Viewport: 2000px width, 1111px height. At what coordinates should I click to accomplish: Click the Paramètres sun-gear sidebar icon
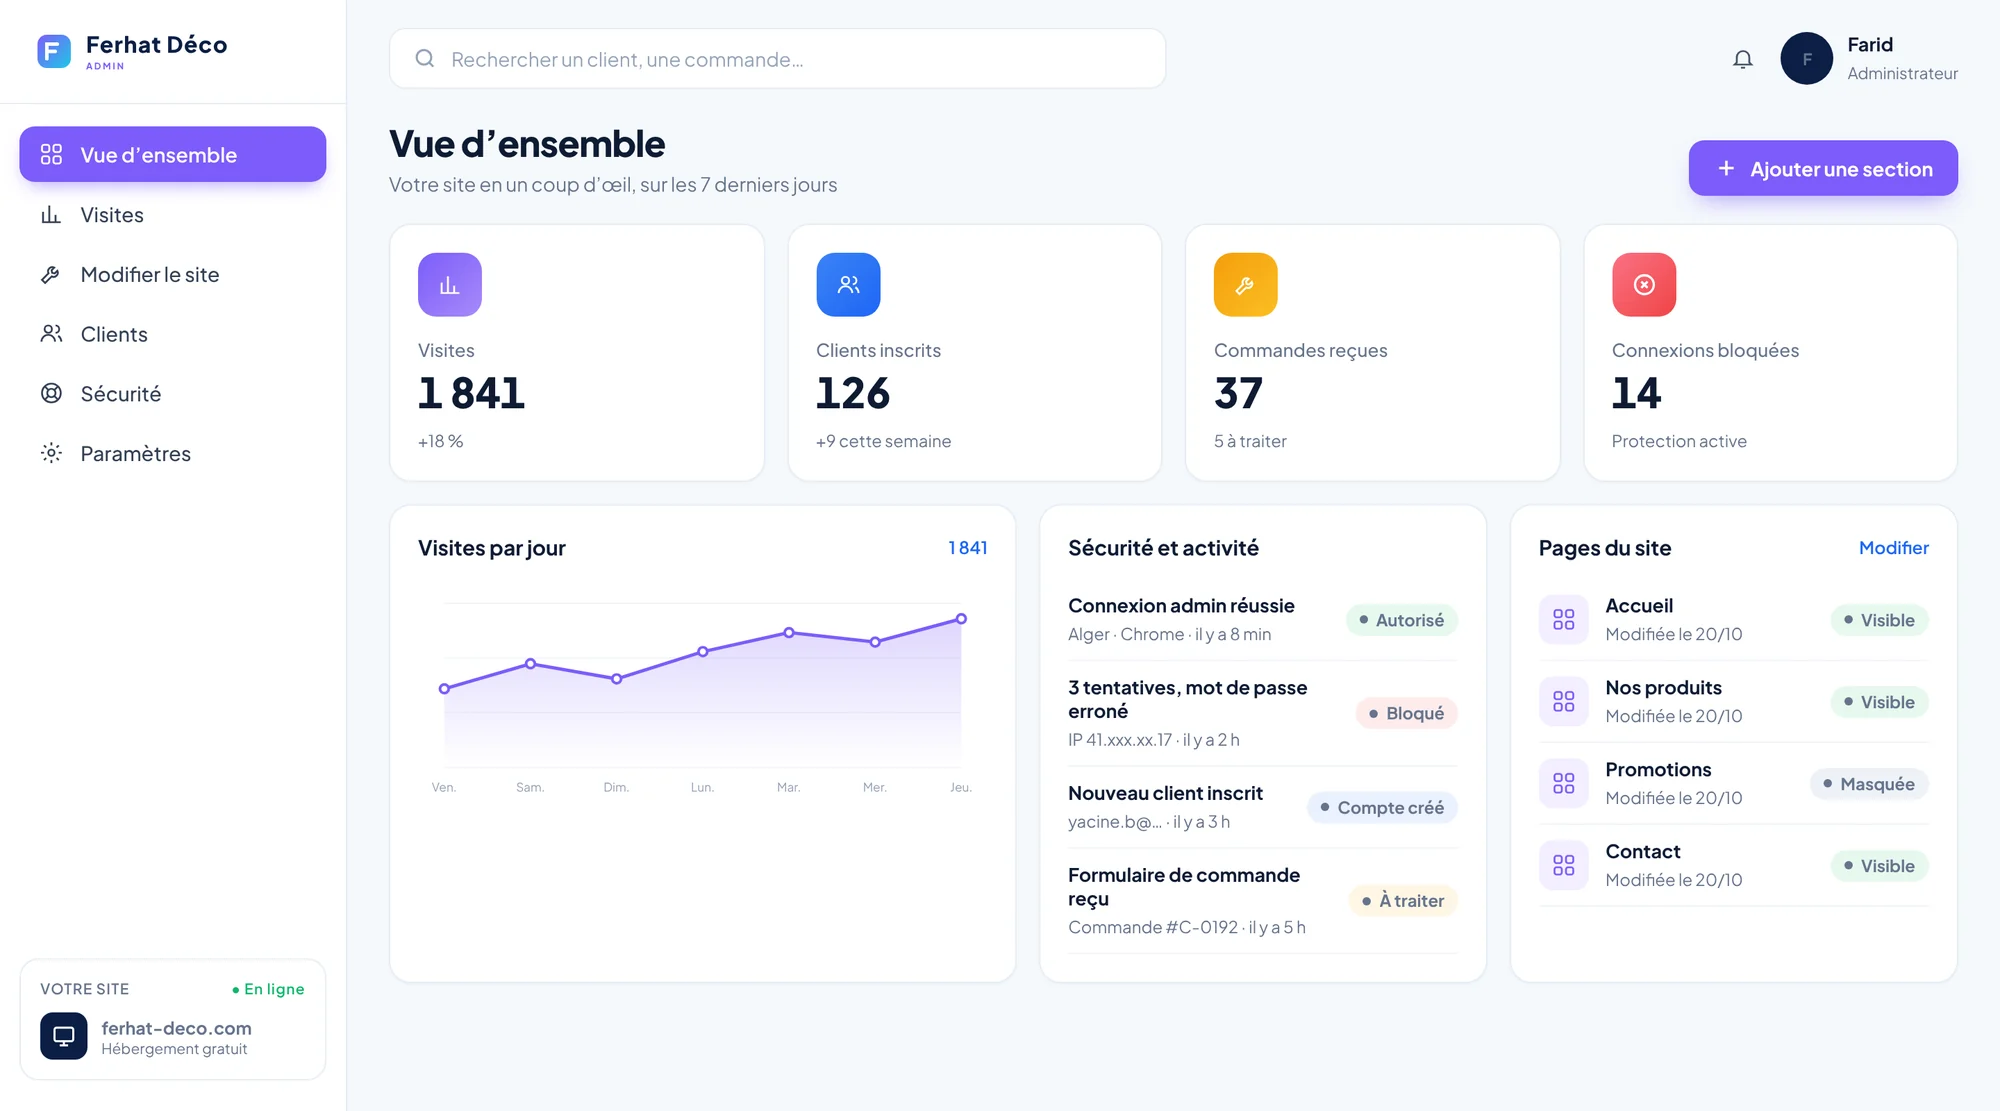[51, 453]
